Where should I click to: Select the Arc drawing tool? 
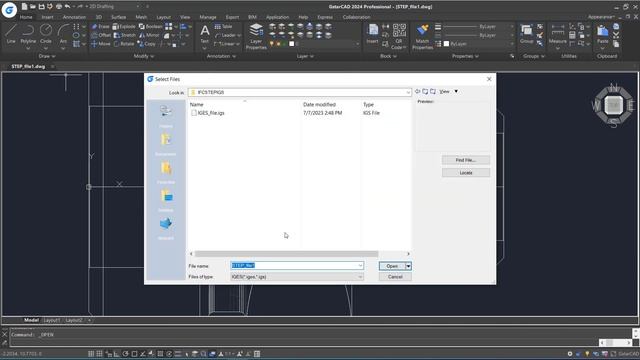pyautogui.click(x=63, y=34)
